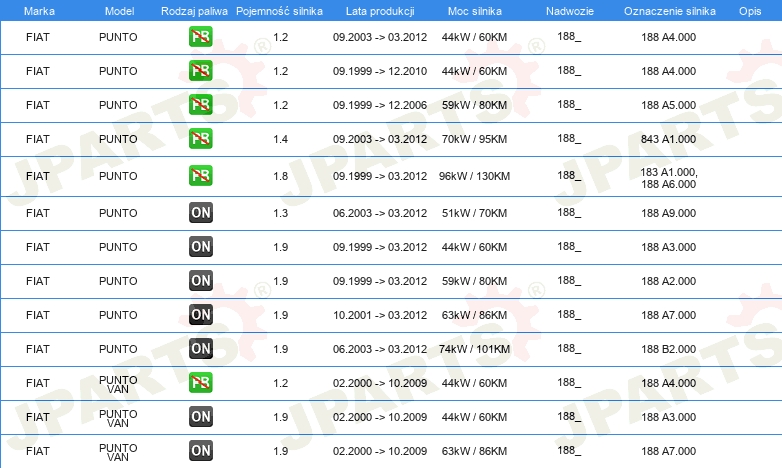Click the engine capacity 1.4
Screen dimensions: 782x468
click(x=280, y=139)
